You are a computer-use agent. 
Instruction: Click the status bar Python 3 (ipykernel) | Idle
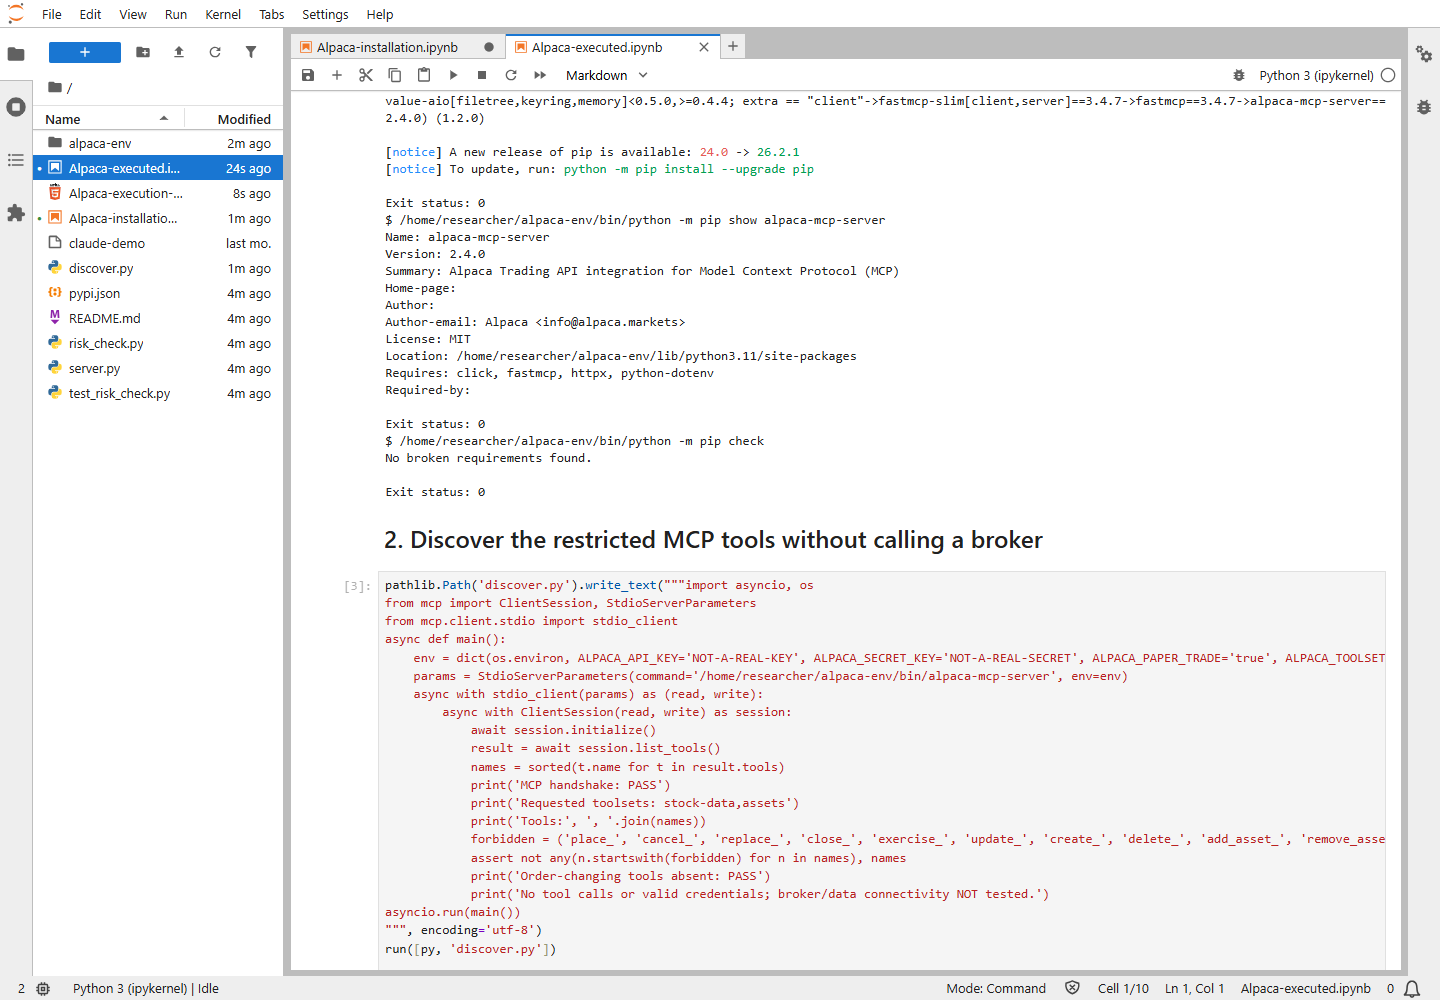click(145, 988)
